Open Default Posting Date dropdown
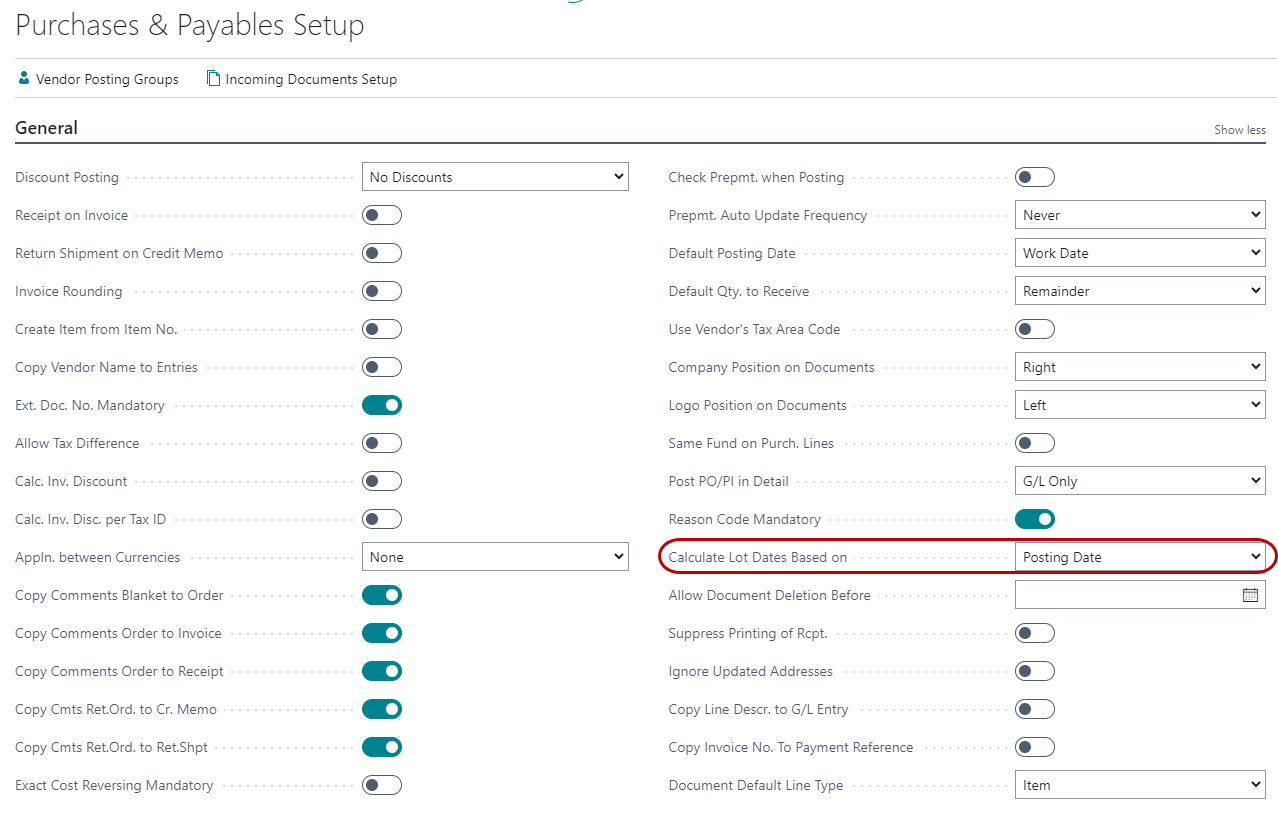 (x=1140, y=253)
